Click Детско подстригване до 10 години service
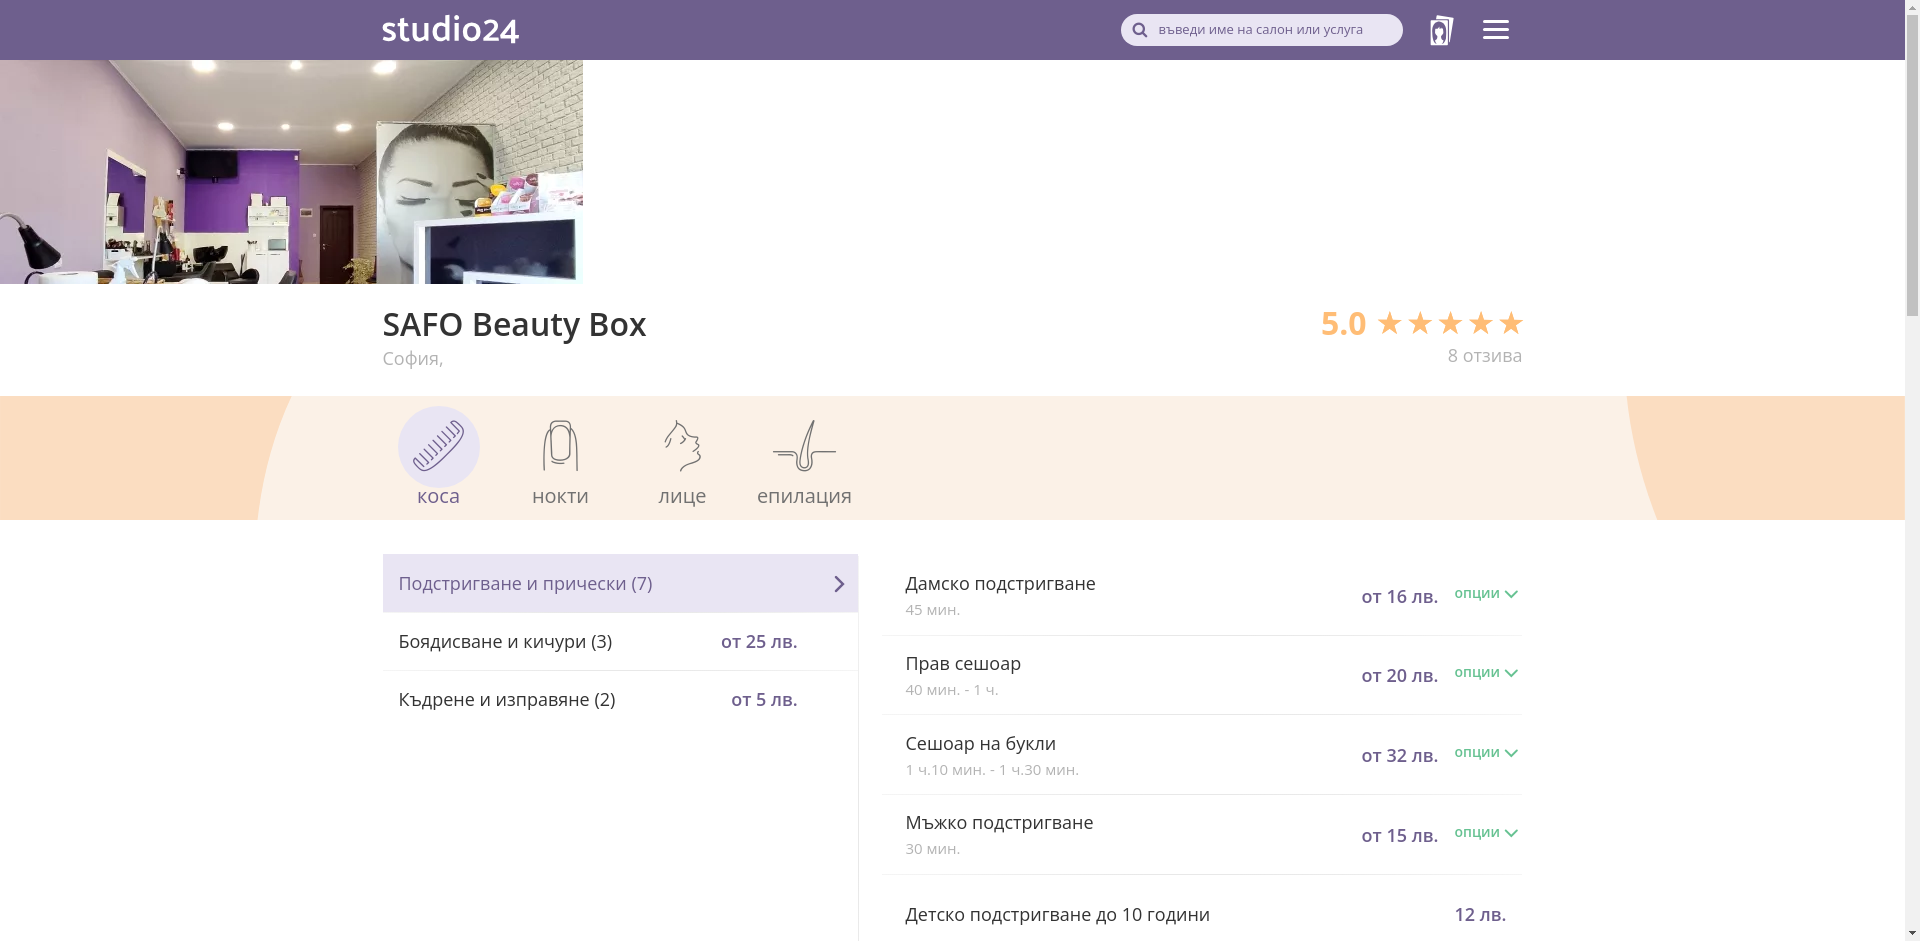Image resolution: width=1920 pixels, height=941 pixels. (1057, 915)
